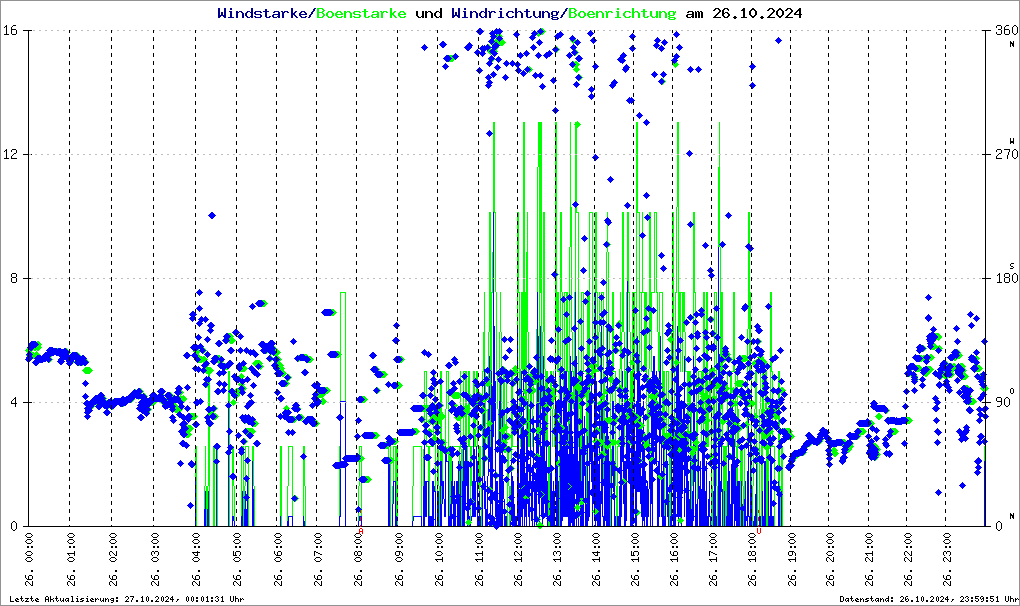Click the '26. 22:00' time axis label
This screenshot has width=1020, height=606.
(907, 559)
